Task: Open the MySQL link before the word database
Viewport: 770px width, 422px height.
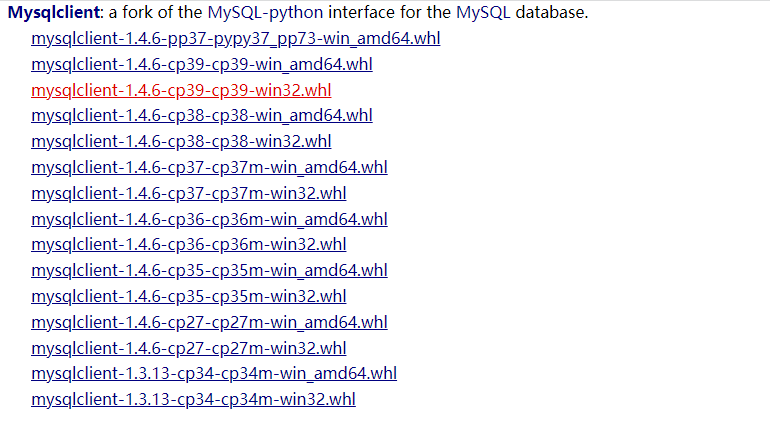Action: (x=480, y=14)
